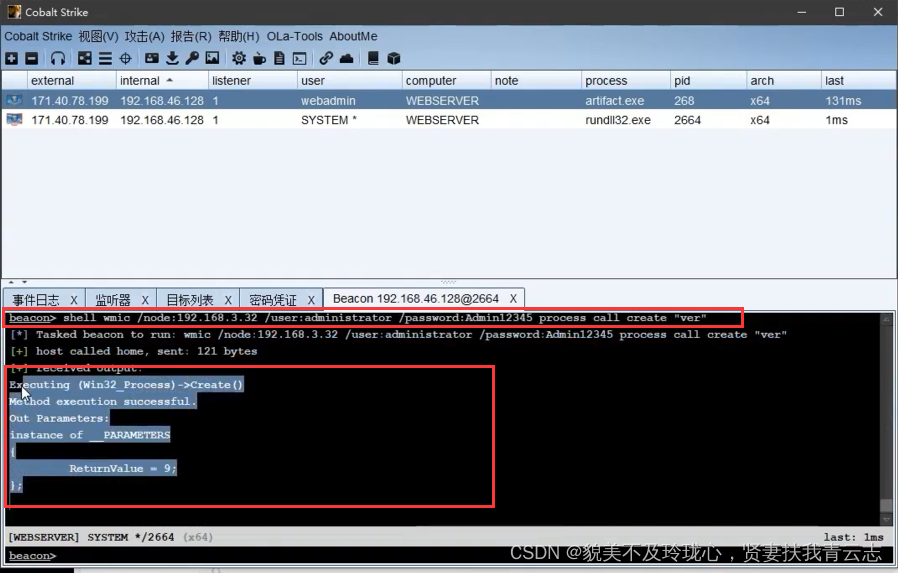898x573 pixels.
Task: Expand split pane using the down arrow
Action: point(24,282)
